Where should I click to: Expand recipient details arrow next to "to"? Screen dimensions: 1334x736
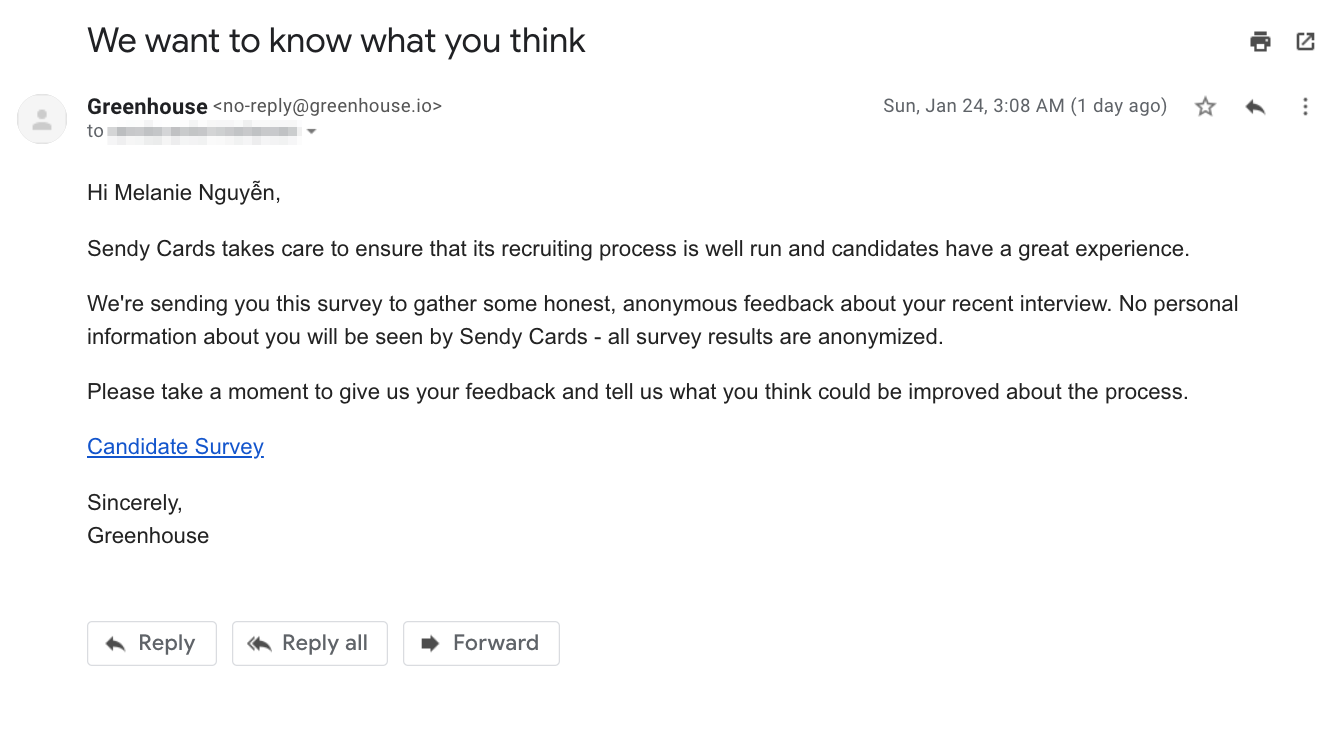click(x=311, y=132)
